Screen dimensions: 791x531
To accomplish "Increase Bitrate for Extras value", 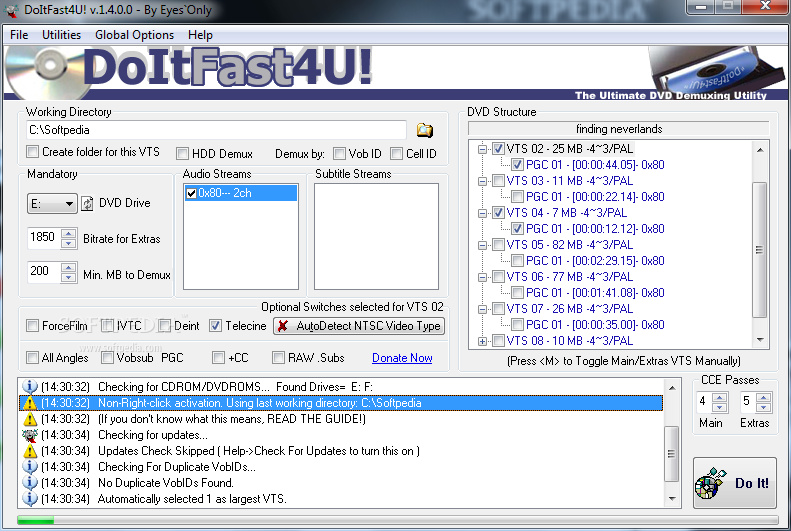I will [68, 233].
